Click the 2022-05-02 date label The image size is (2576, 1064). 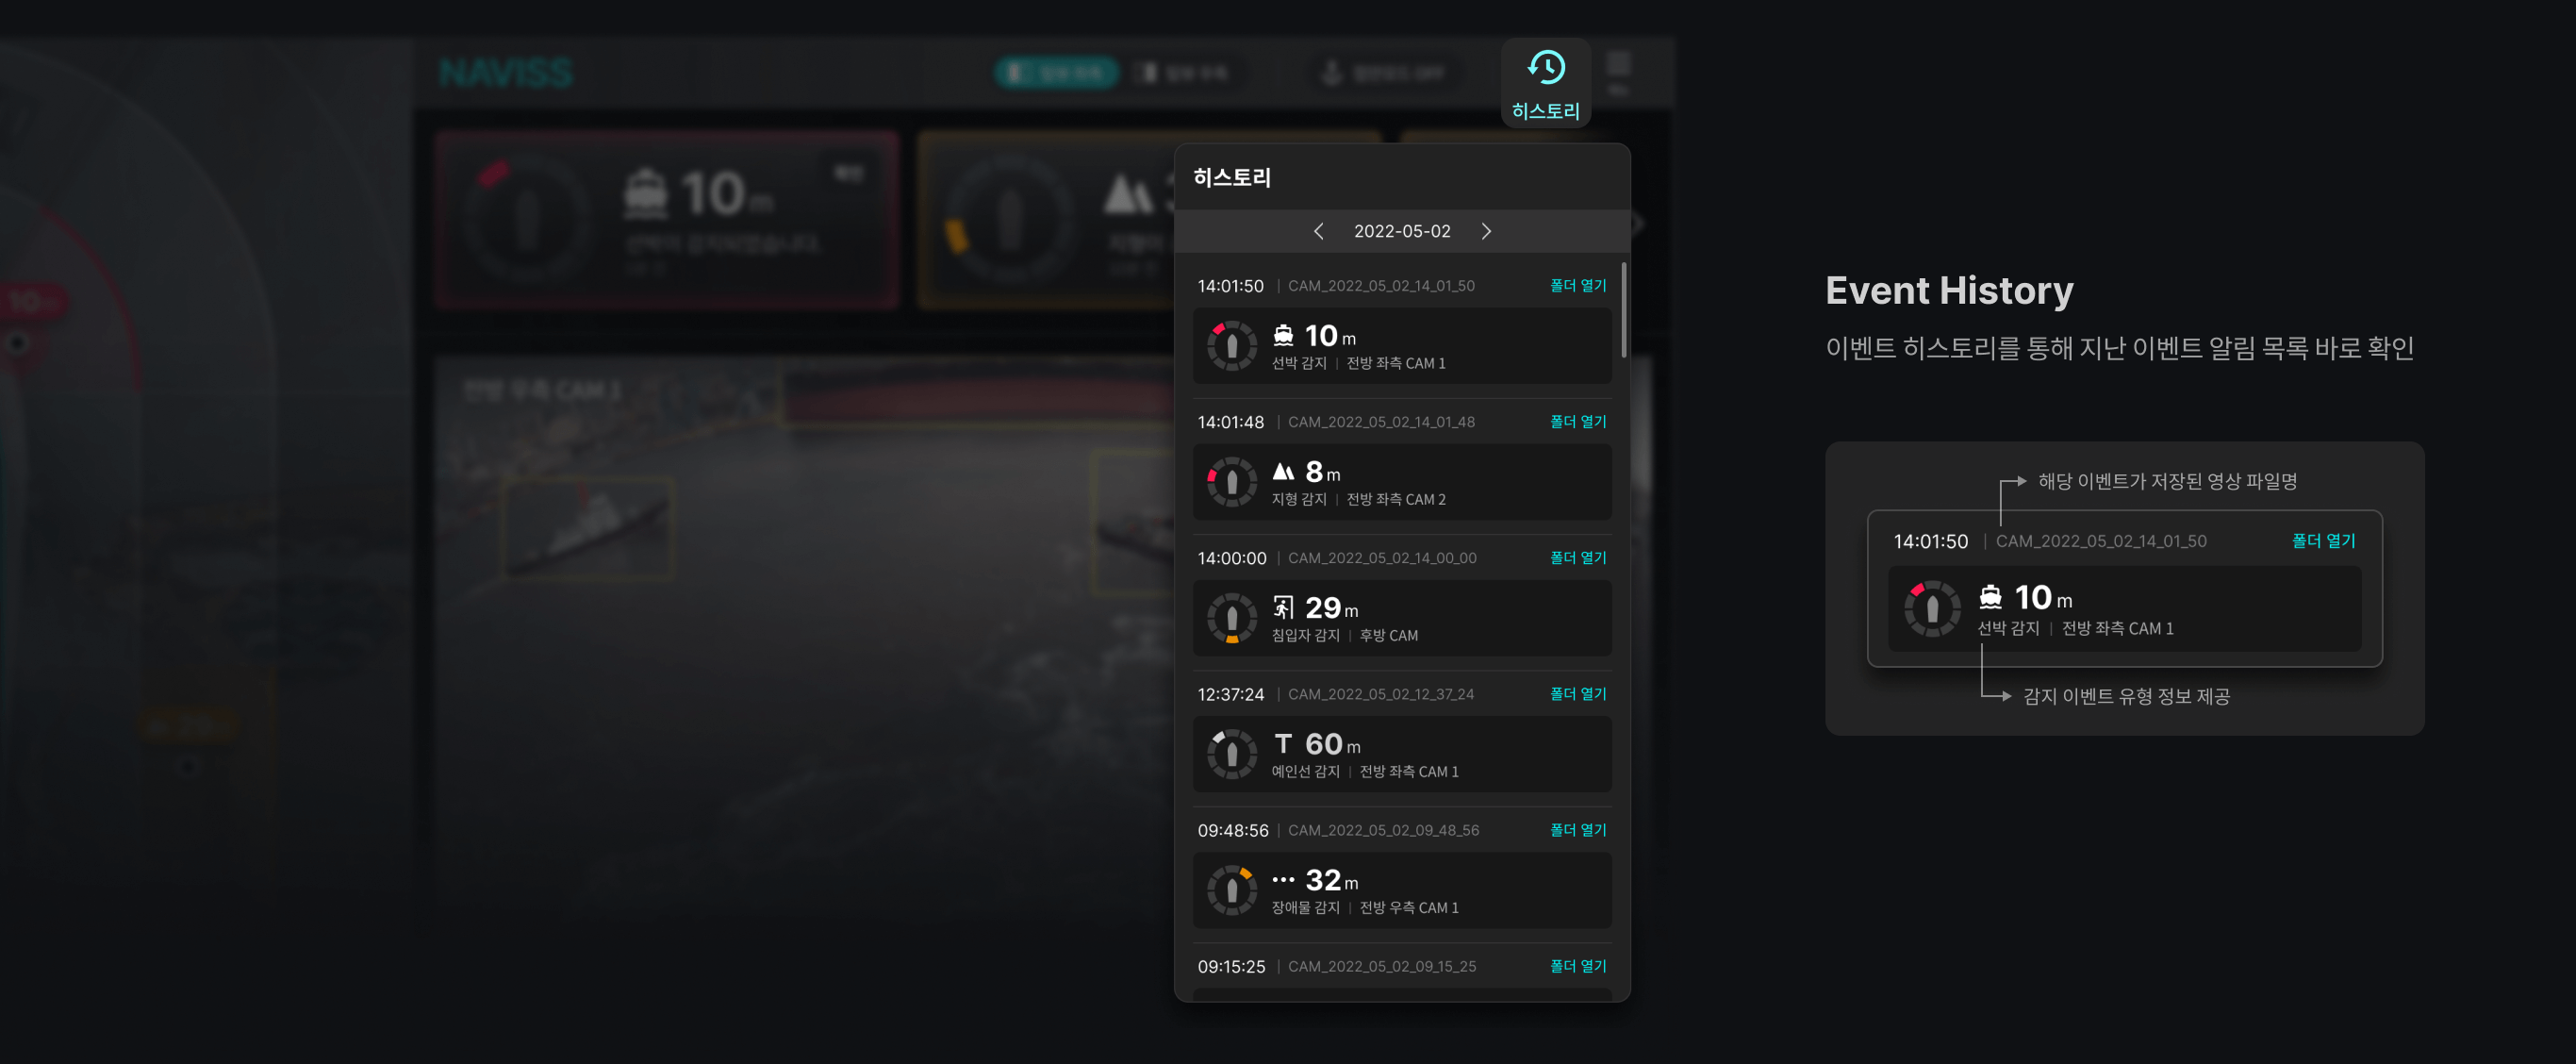[1402, 231]
